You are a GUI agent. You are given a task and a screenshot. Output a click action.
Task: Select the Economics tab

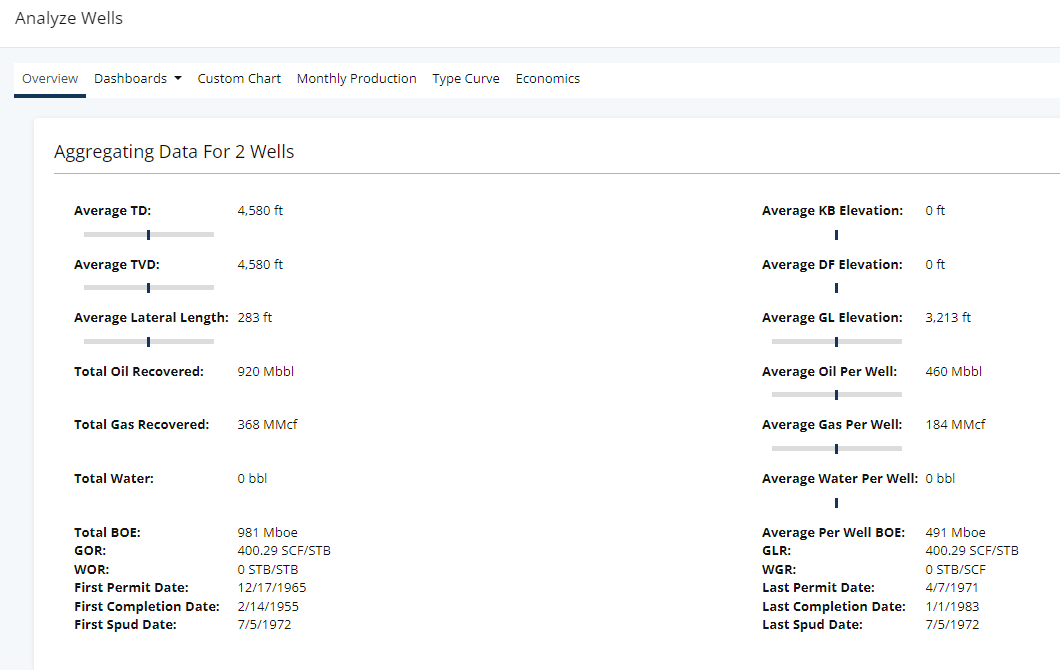[x=548, y=78]
